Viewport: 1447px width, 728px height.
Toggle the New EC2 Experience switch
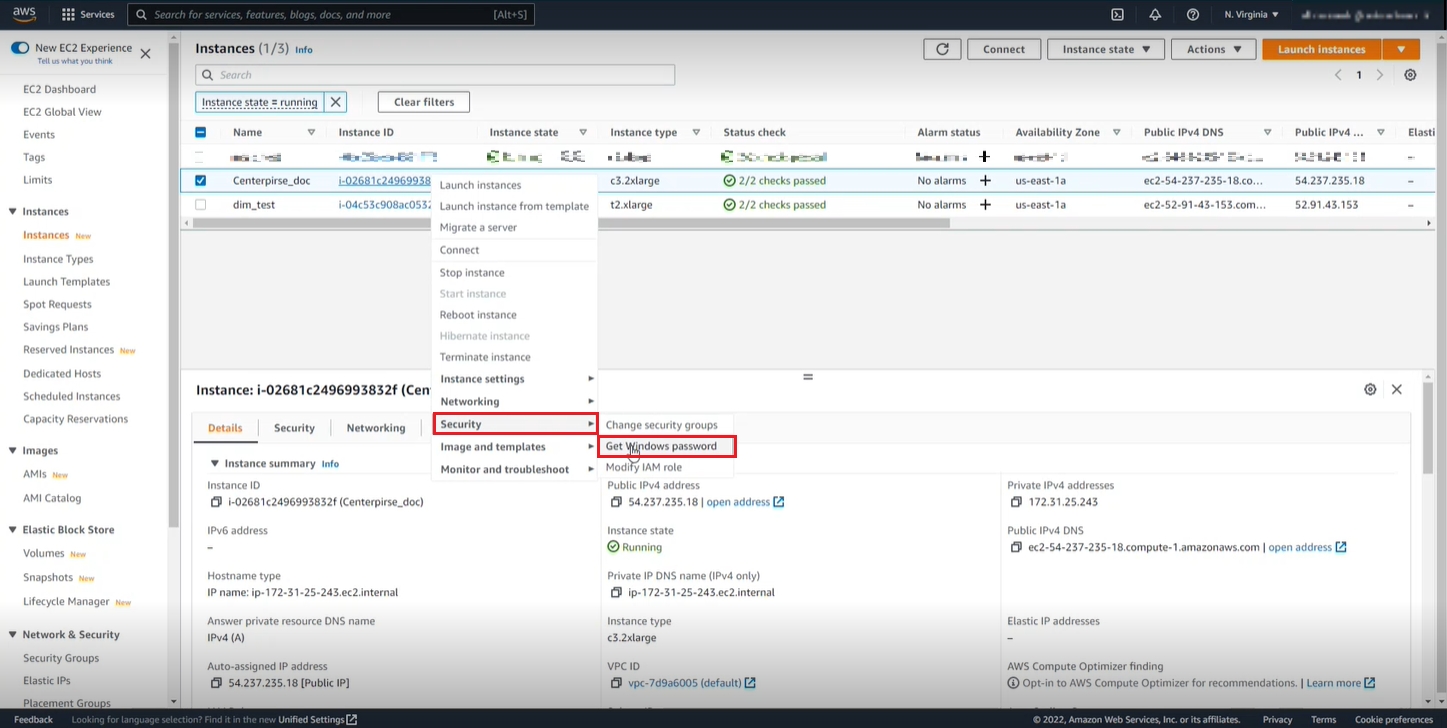pyautogui.click(x=20, y=48)
